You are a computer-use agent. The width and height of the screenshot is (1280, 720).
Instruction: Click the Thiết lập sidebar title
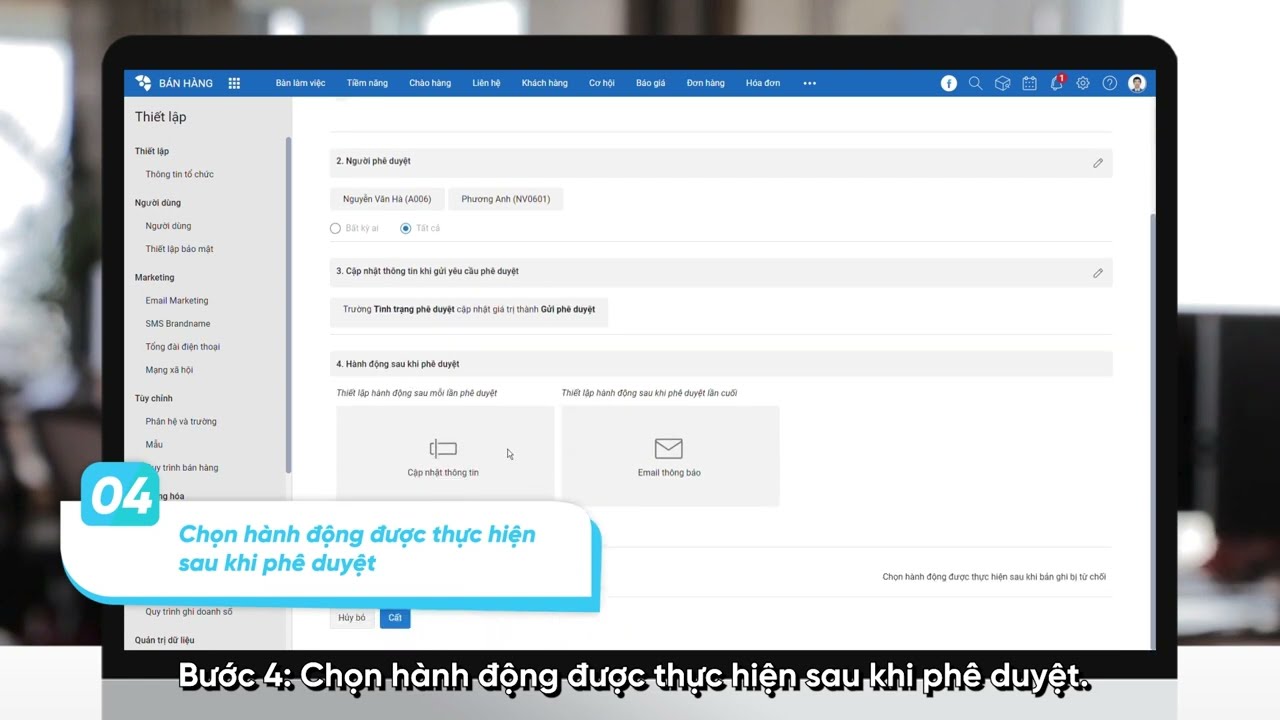click(160, 117)
